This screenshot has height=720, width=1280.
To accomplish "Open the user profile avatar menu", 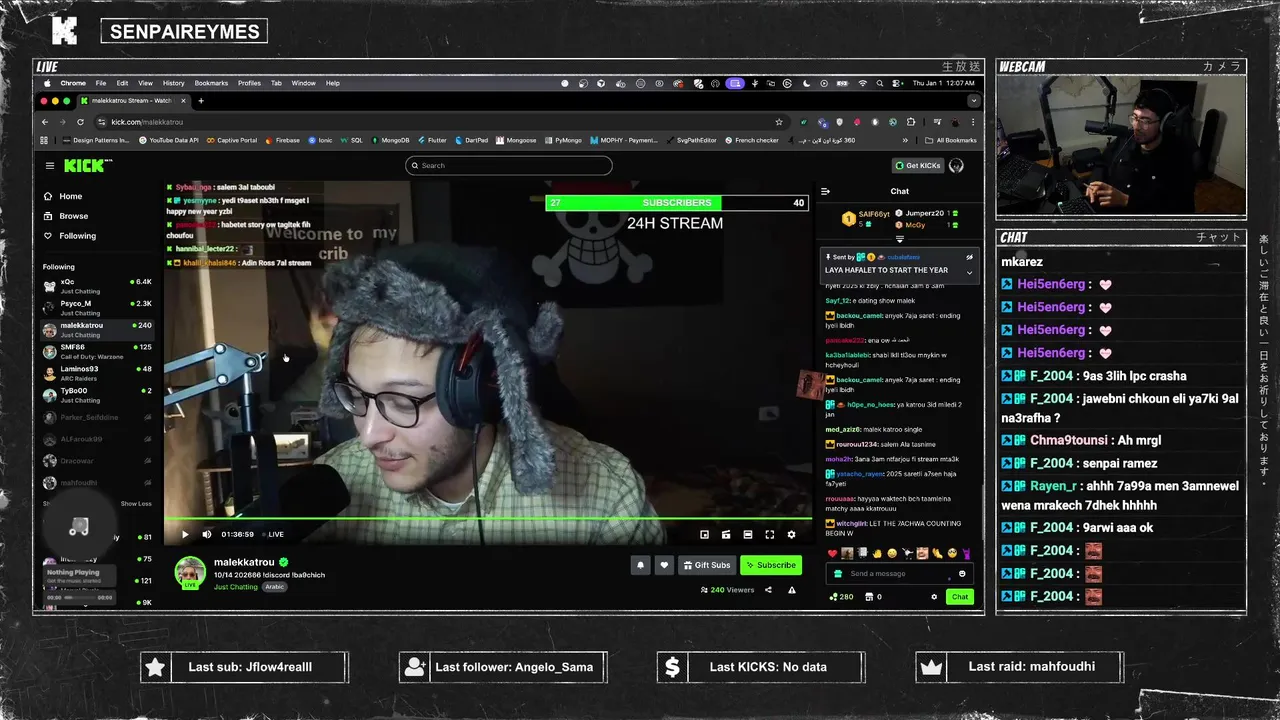I will tap(956, 165).
